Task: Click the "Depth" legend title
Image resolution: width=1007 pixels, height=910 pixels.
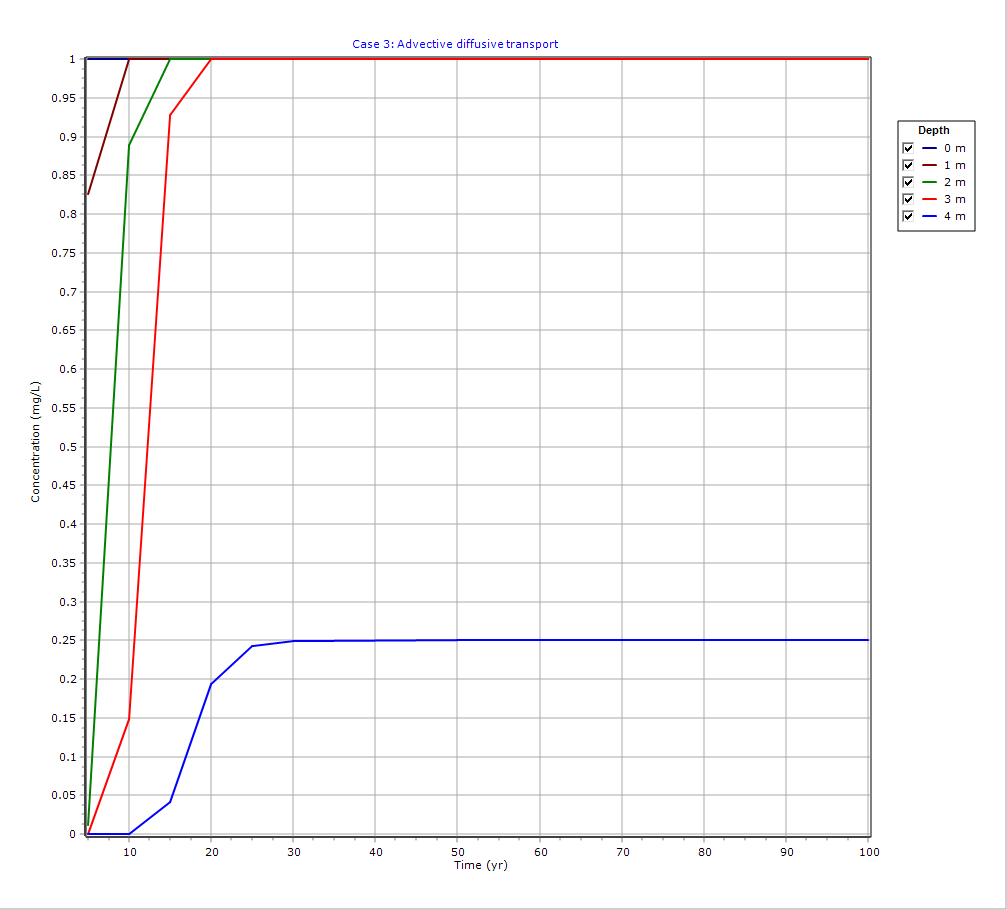Action: tap(934, 130)
